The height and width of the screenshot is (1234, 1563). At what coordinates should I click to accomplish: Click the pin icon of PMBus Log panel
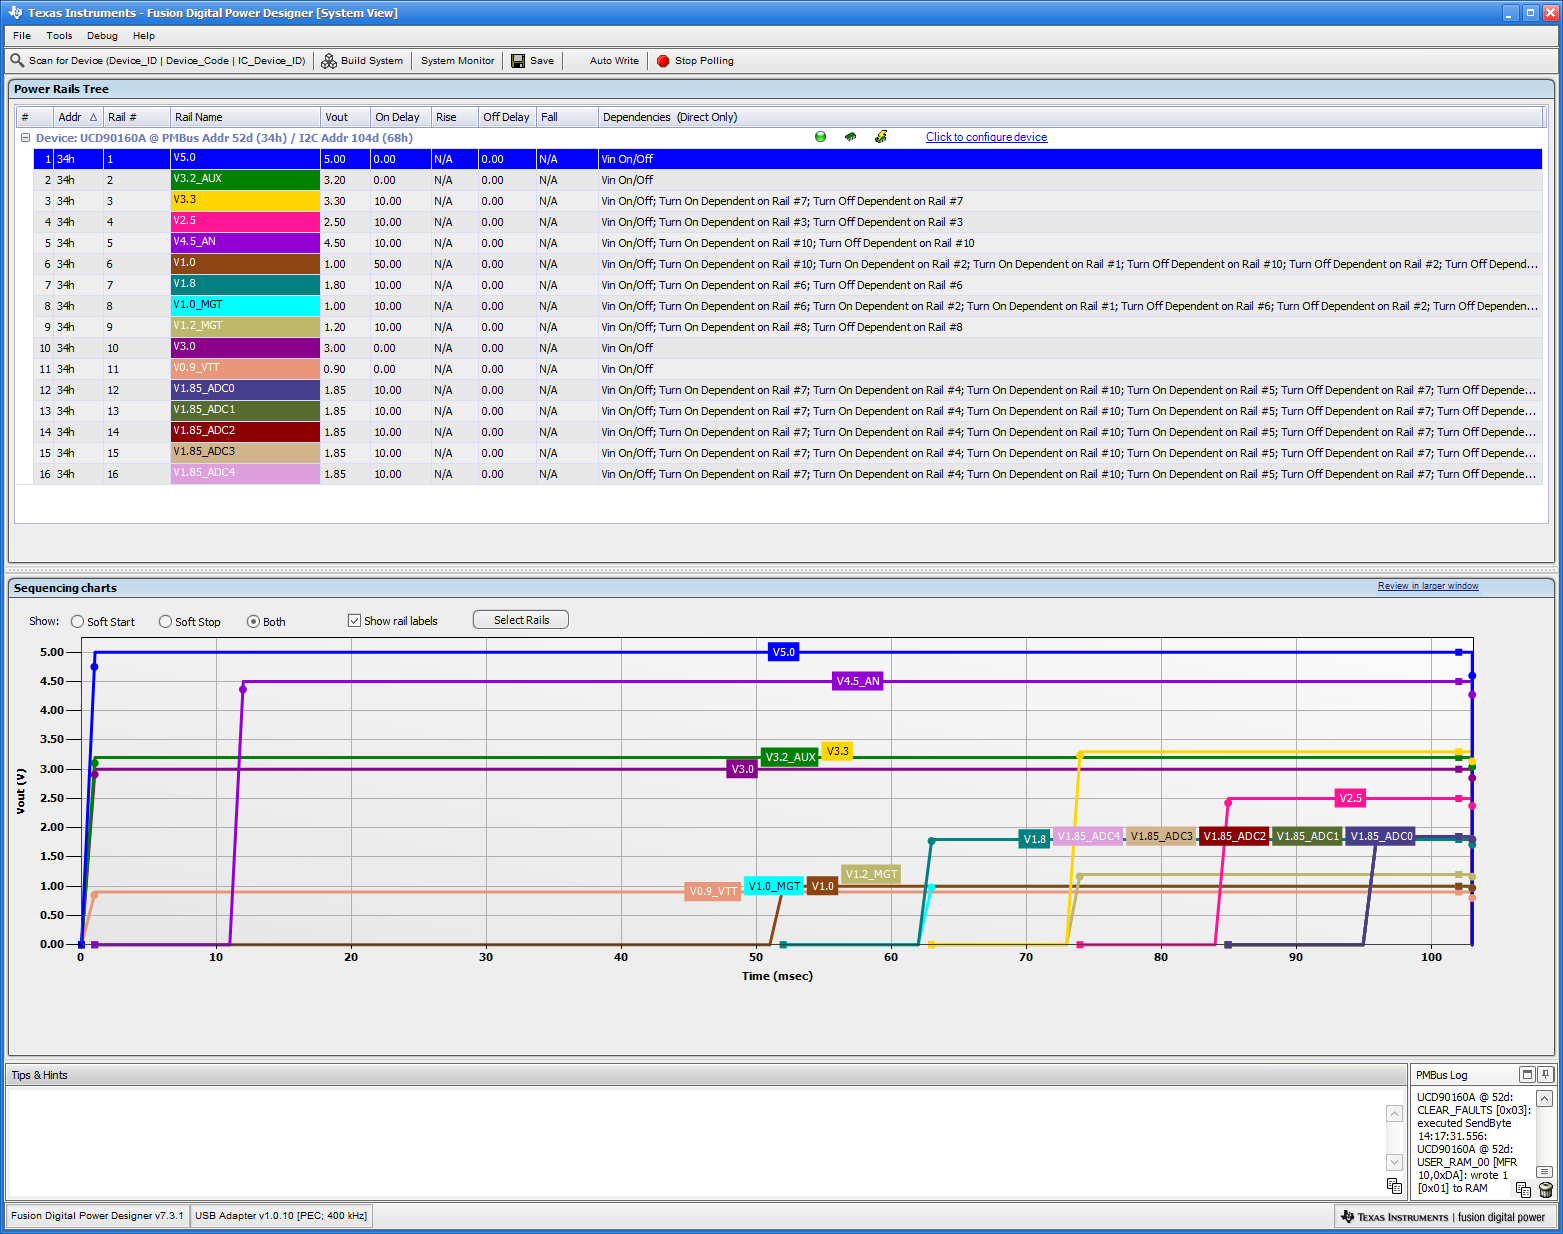1546,1074
